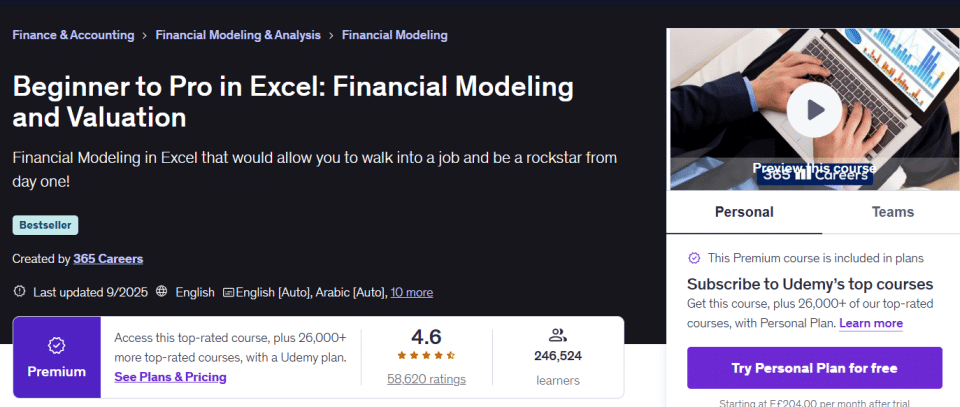The width and height of the screenshot is (960, 407).
Task: Click the star rating icons
Action: point(426,355)
